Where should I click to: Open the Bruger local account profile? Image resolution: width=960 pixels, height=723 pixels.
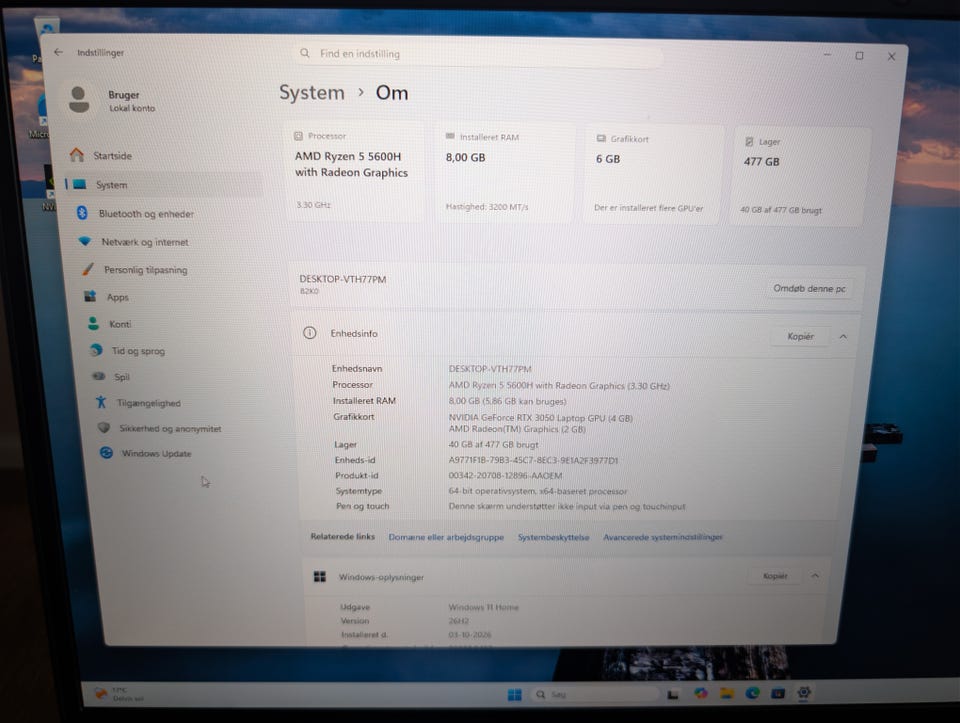113,100
